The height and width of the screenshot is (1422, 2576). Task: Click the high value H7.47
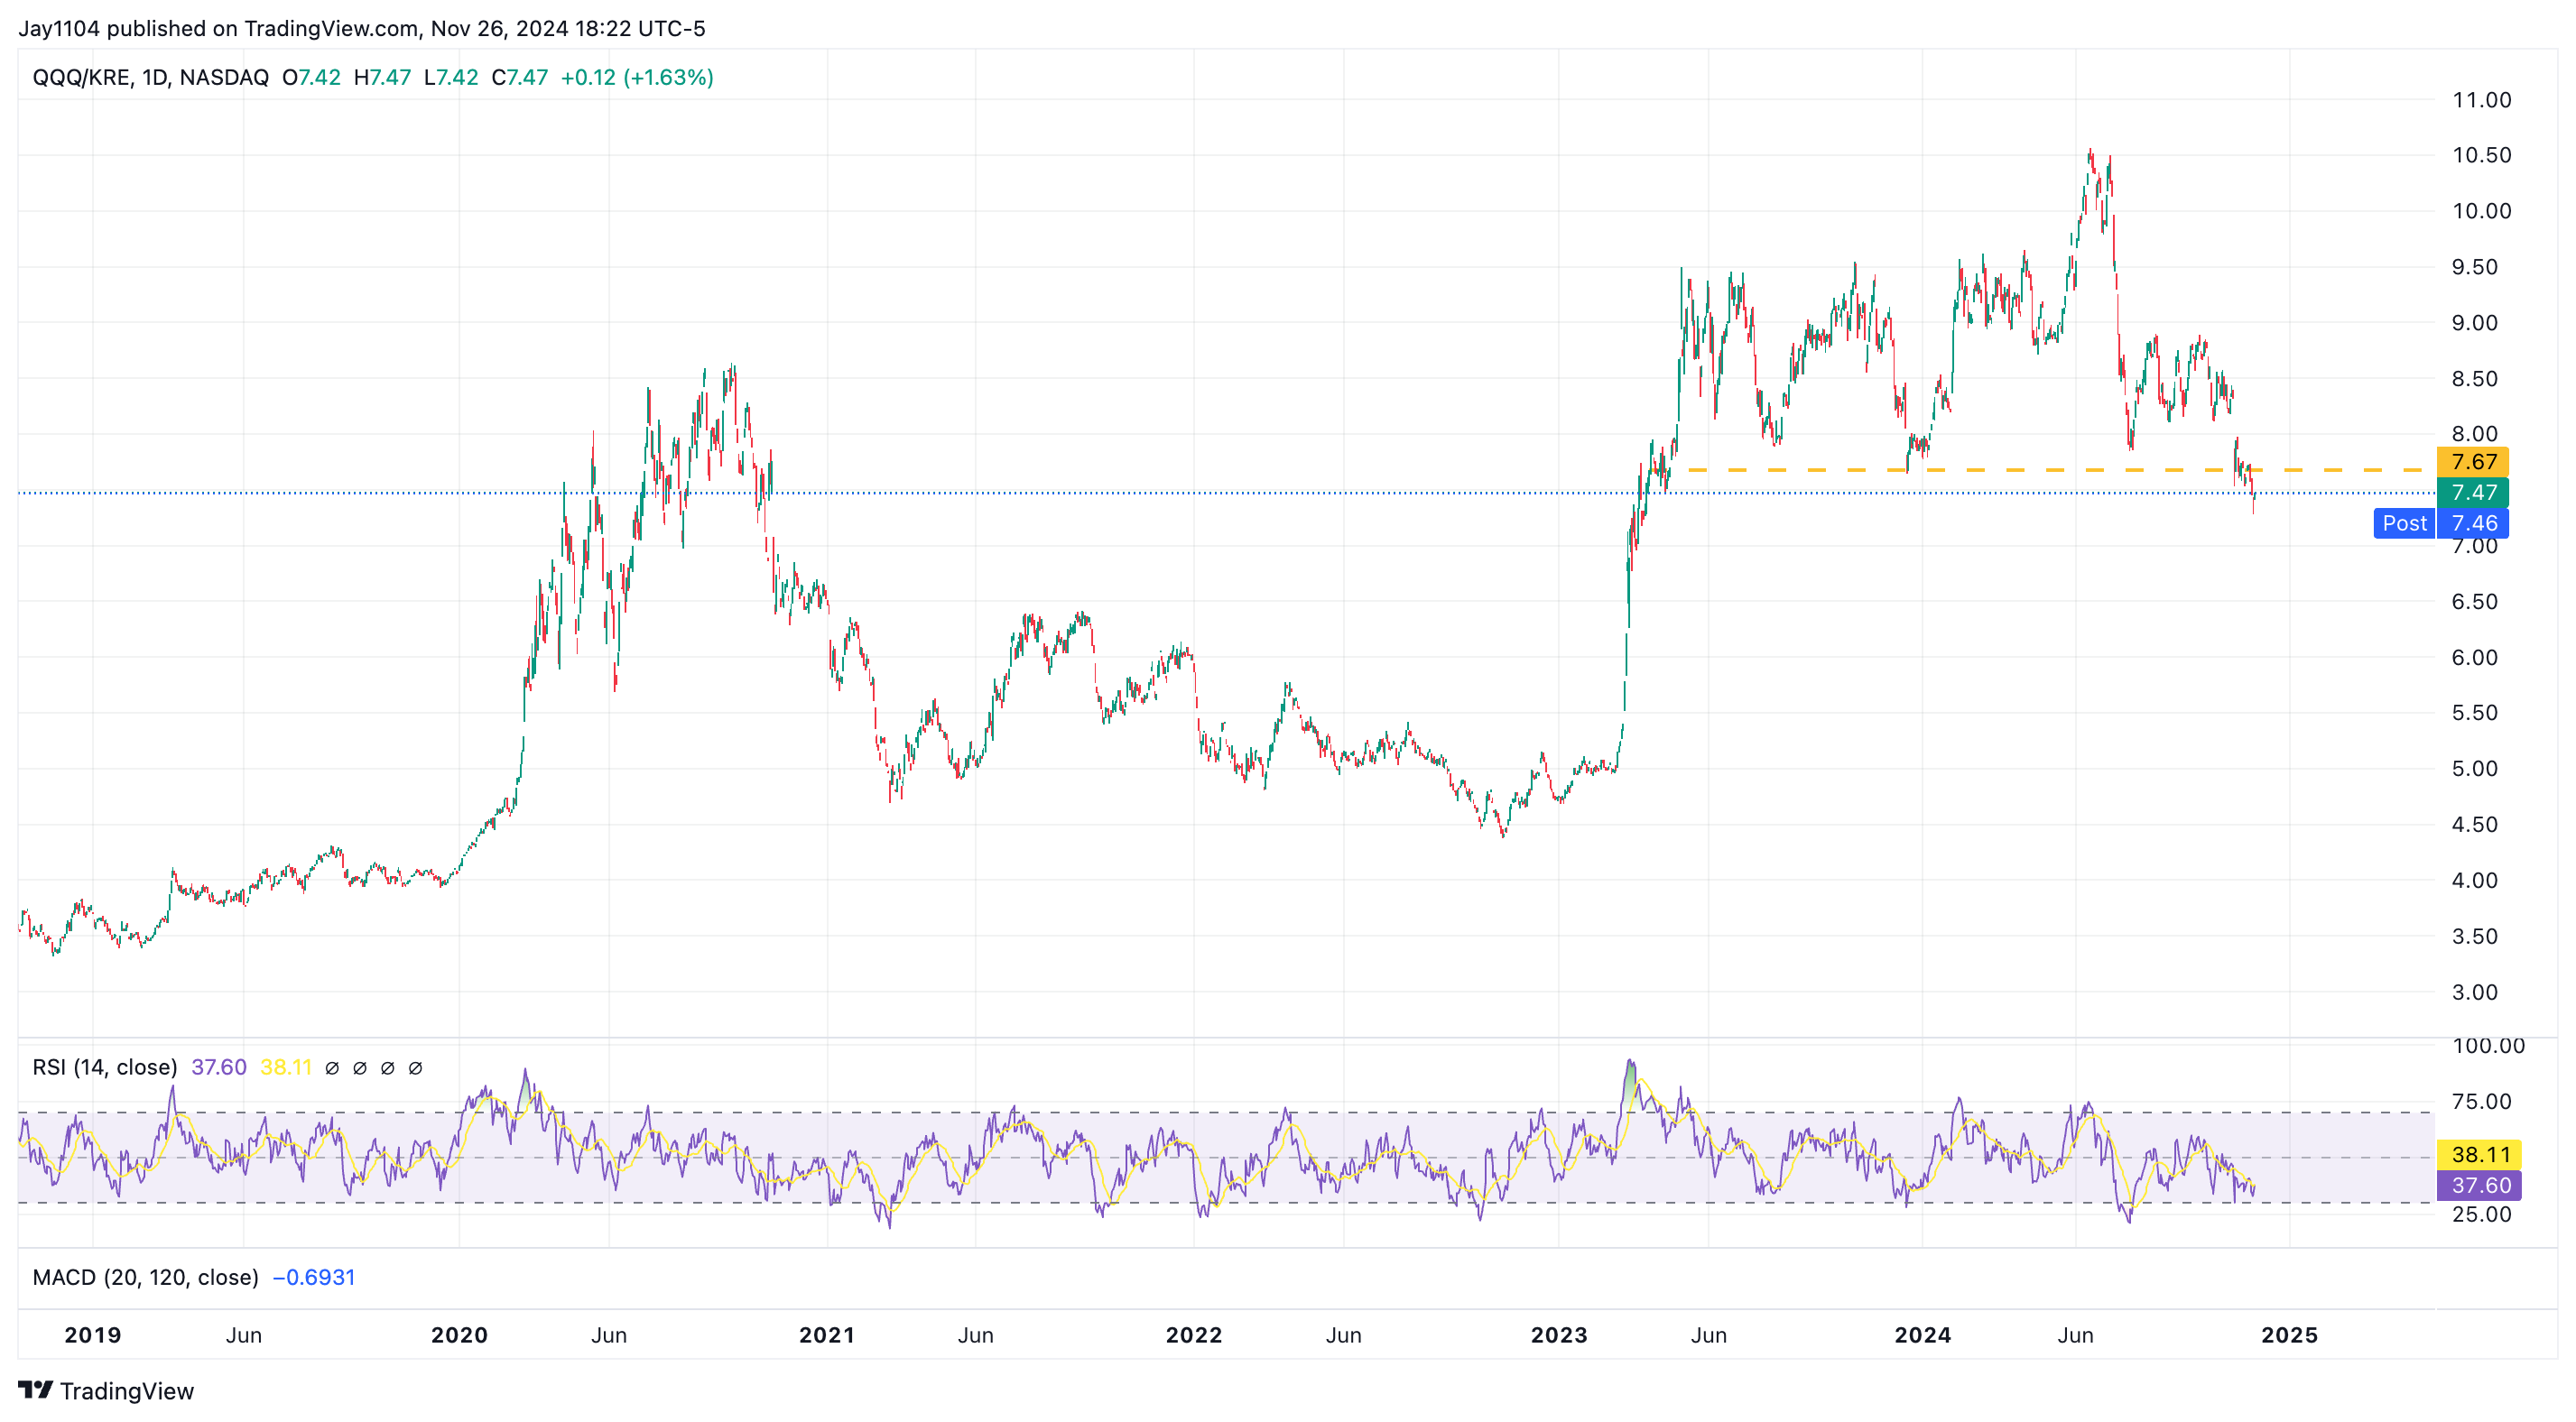(x=382, y=77)
